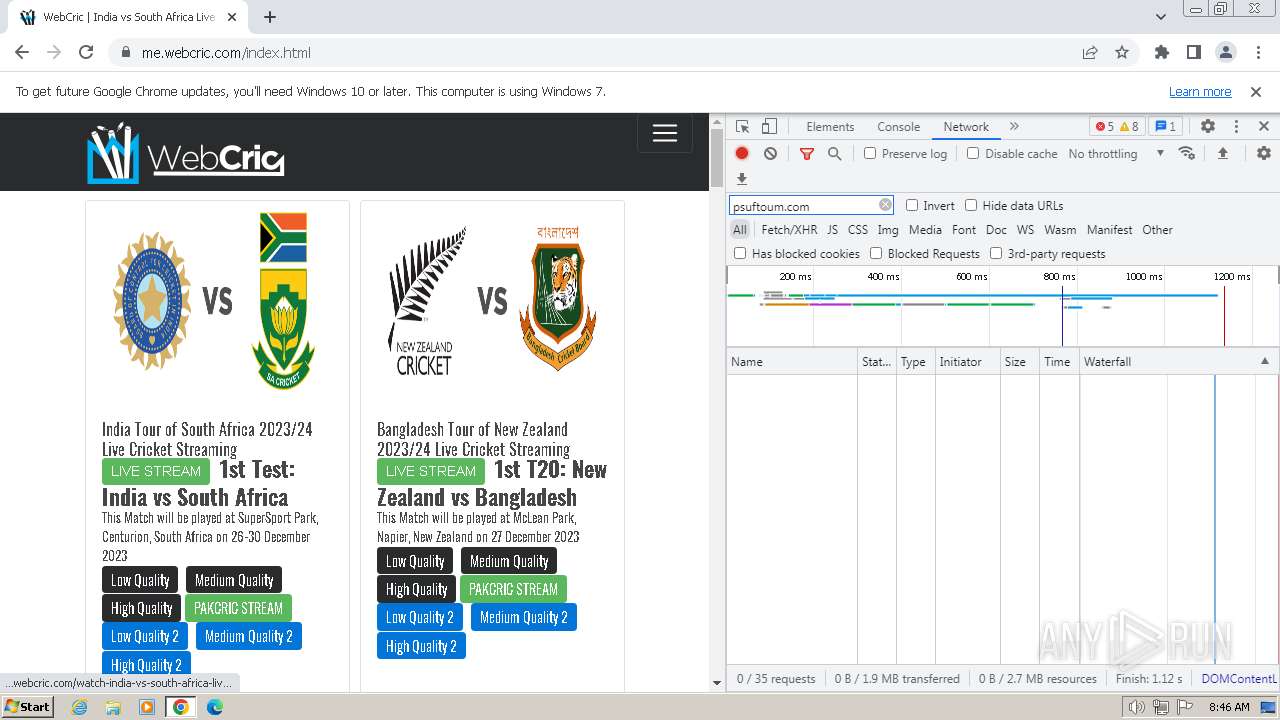Open Chrome extensions puzzle icon
Image resolution: width=1280 pixels, height=720 pixels.
(x=1161, y=52)
